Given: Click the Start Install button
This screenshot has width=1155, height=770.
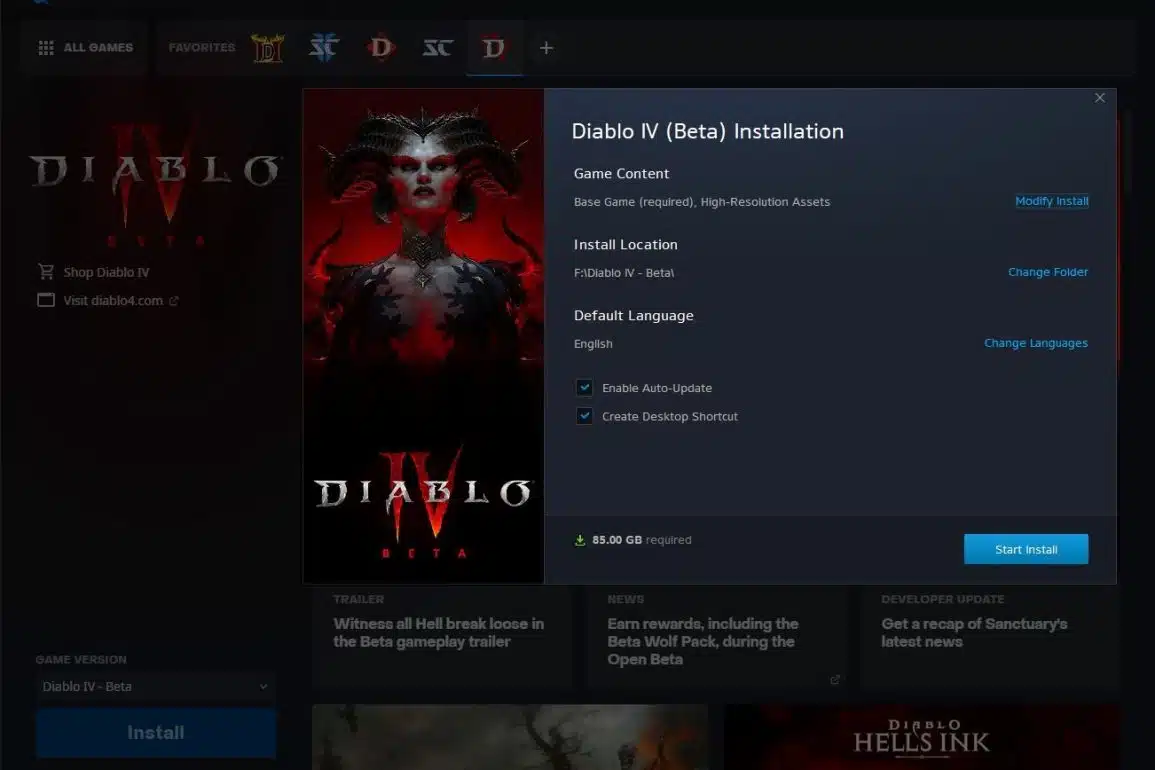Looking at the screenshot, I should (x=1026, y=549).
